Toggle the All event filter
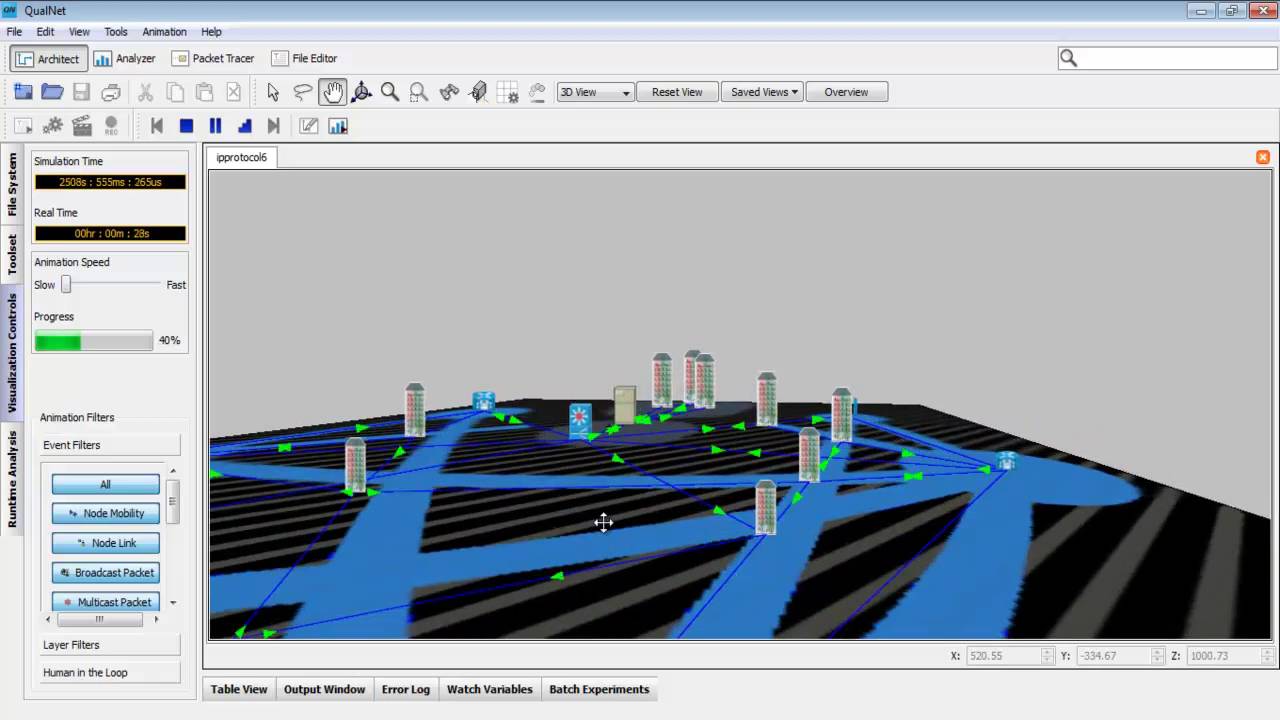1280x720 pixels. pos(105,484)
